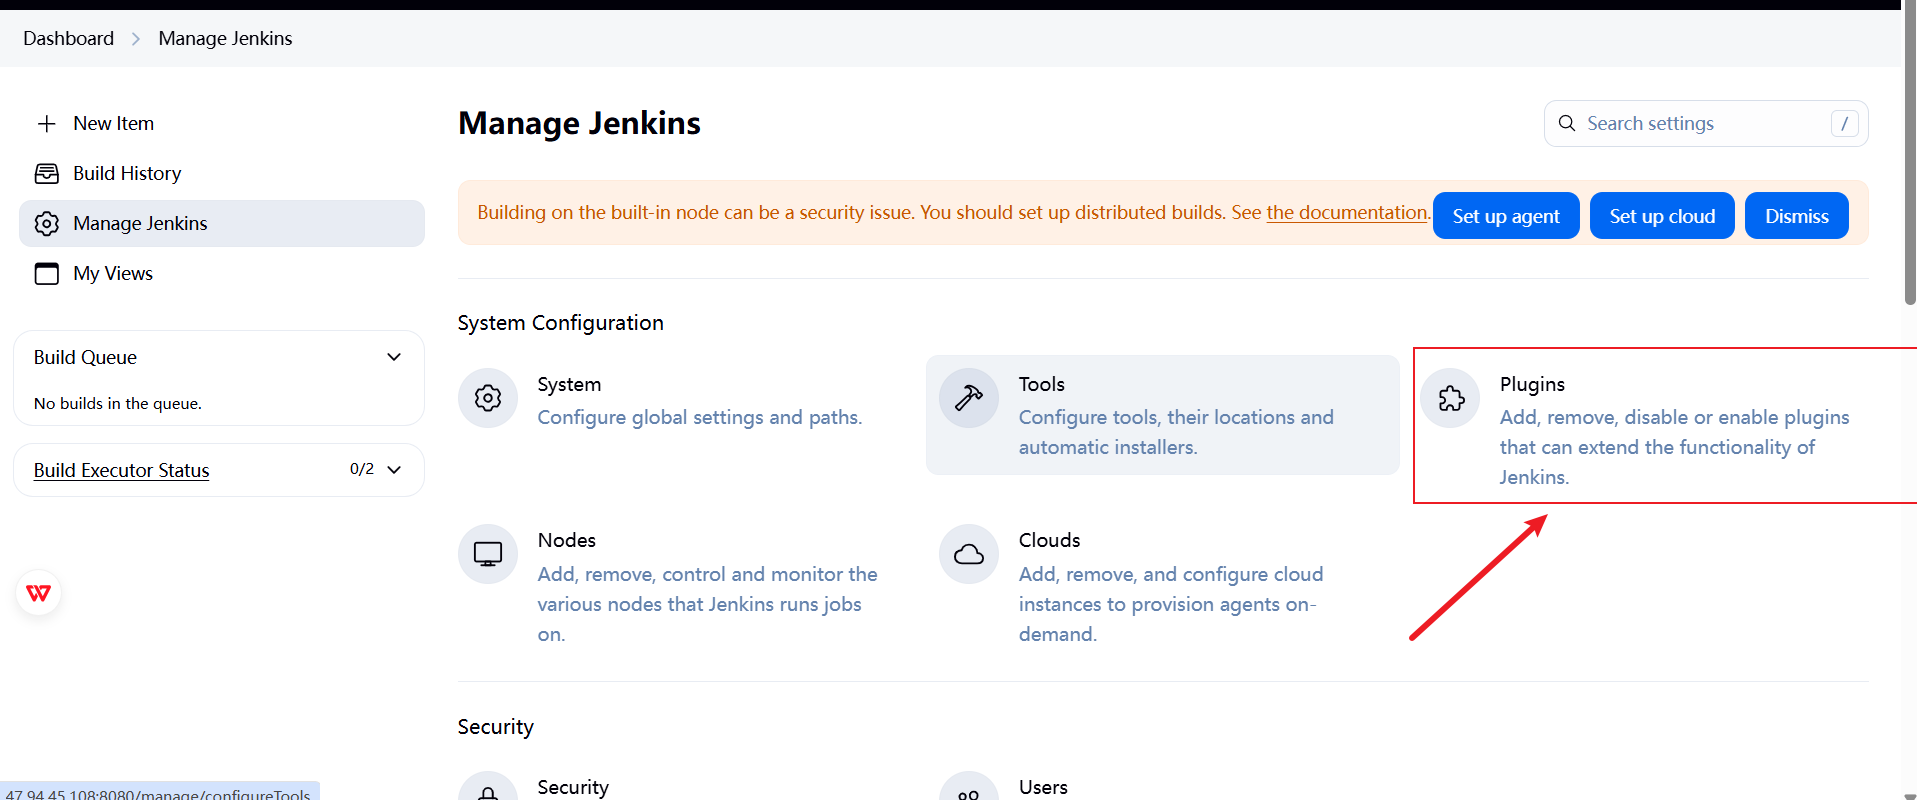Expand Build Executor Status chevron
1917x800 pixels.
(394, 469)
